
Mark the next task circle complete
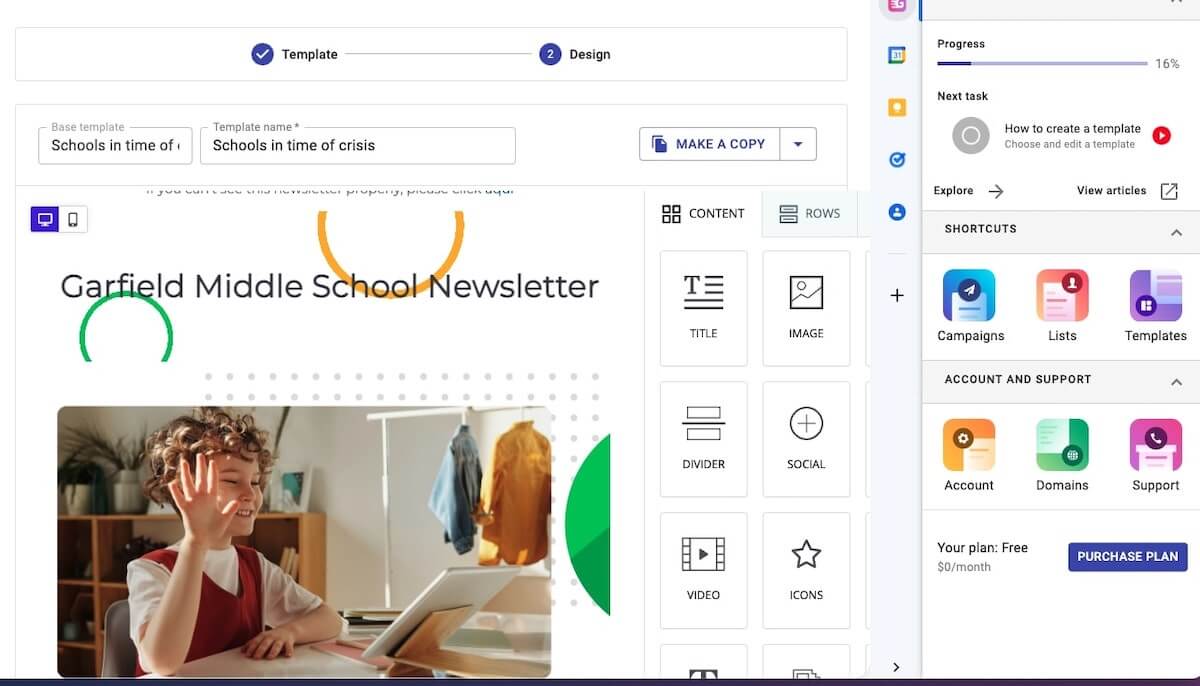point(970,135)
